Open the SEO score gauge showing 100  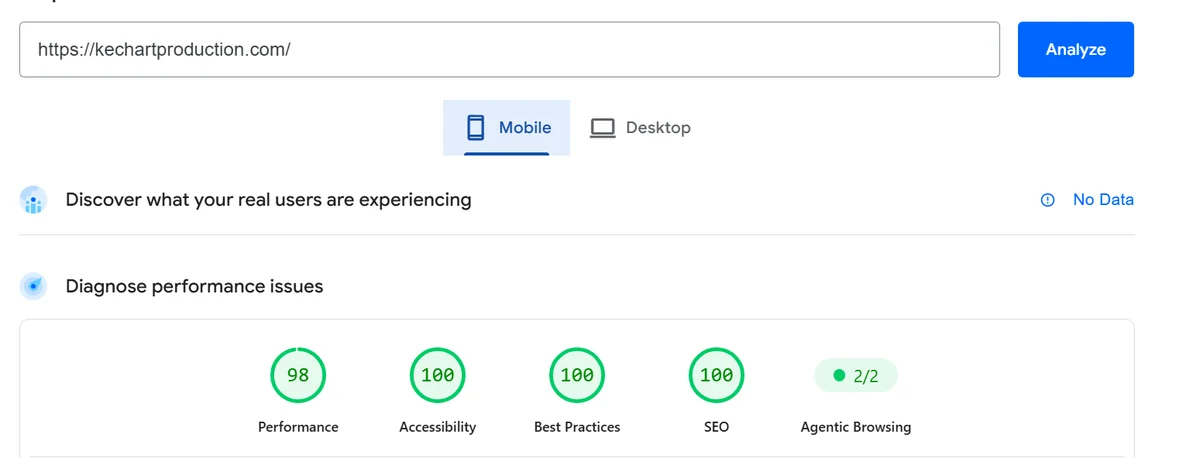pyautogui.click(x=716, y=375)
